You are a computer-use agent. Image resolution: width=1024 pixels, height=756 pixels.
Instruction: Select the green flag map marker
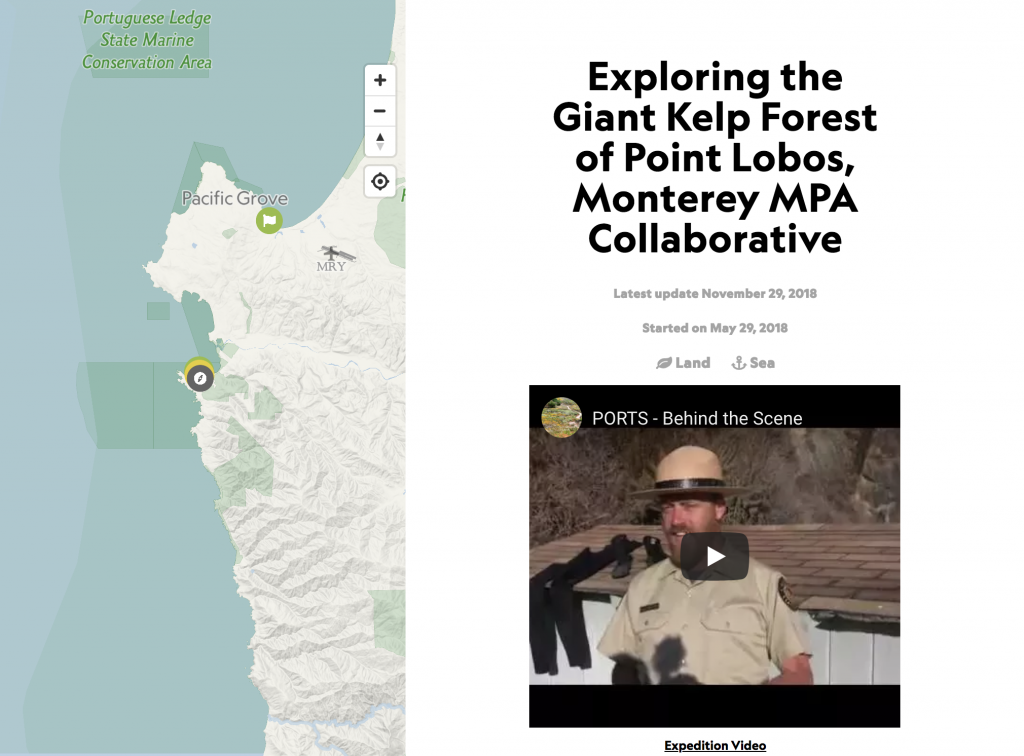(x=269, y=220)
